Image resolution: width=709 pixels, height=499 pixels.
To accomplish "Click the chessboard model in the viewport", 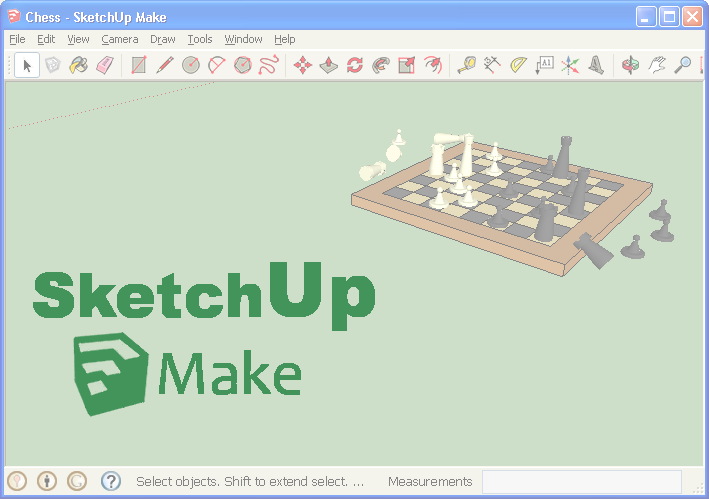I will (x=500, y=200).
